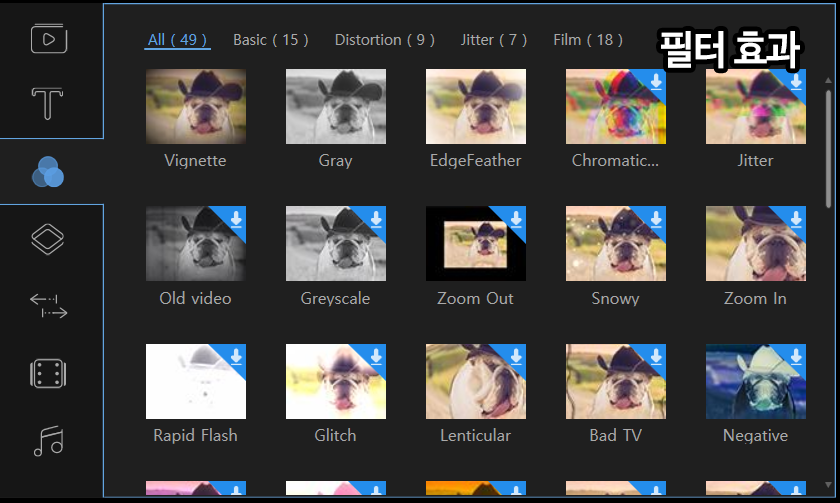Click the "Zoom Out" filter label
This screenshot has height=503, width=840.
476,298
